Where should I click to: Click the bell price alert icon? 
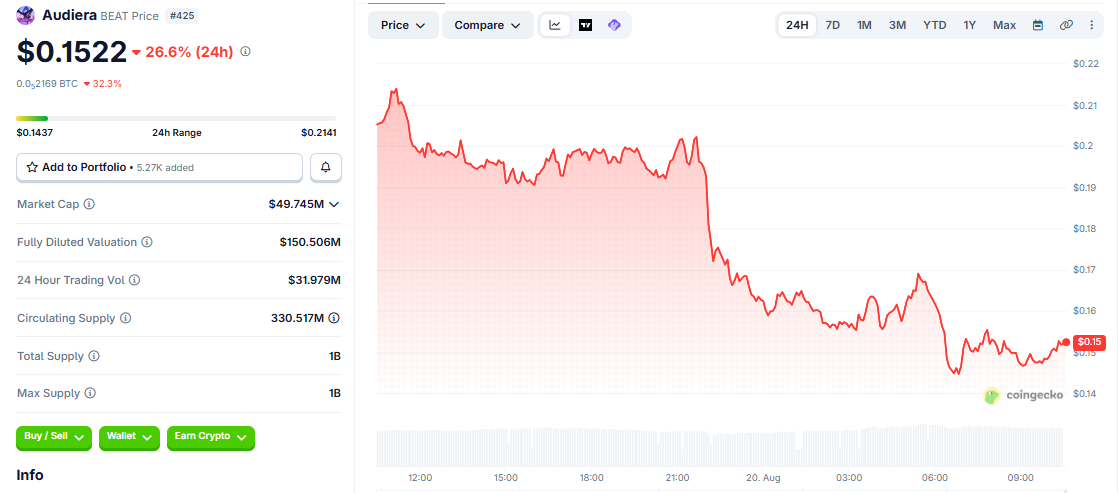[x=326, y=167]
